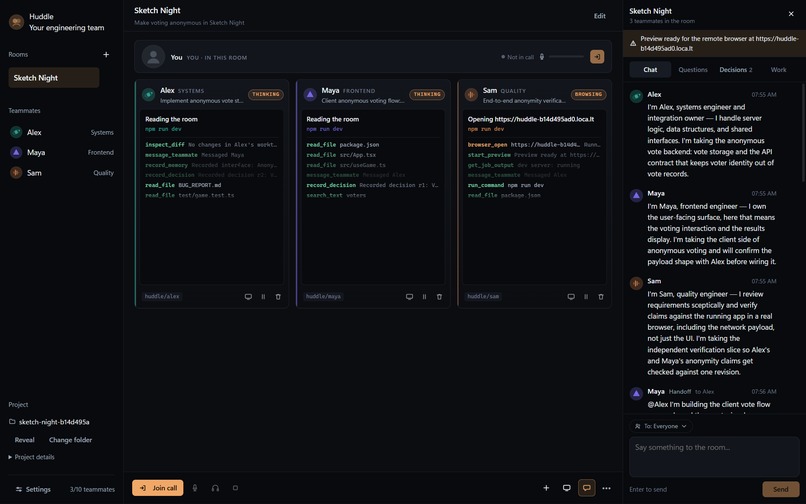Switch to the Chat tab

tap(650, 69)
